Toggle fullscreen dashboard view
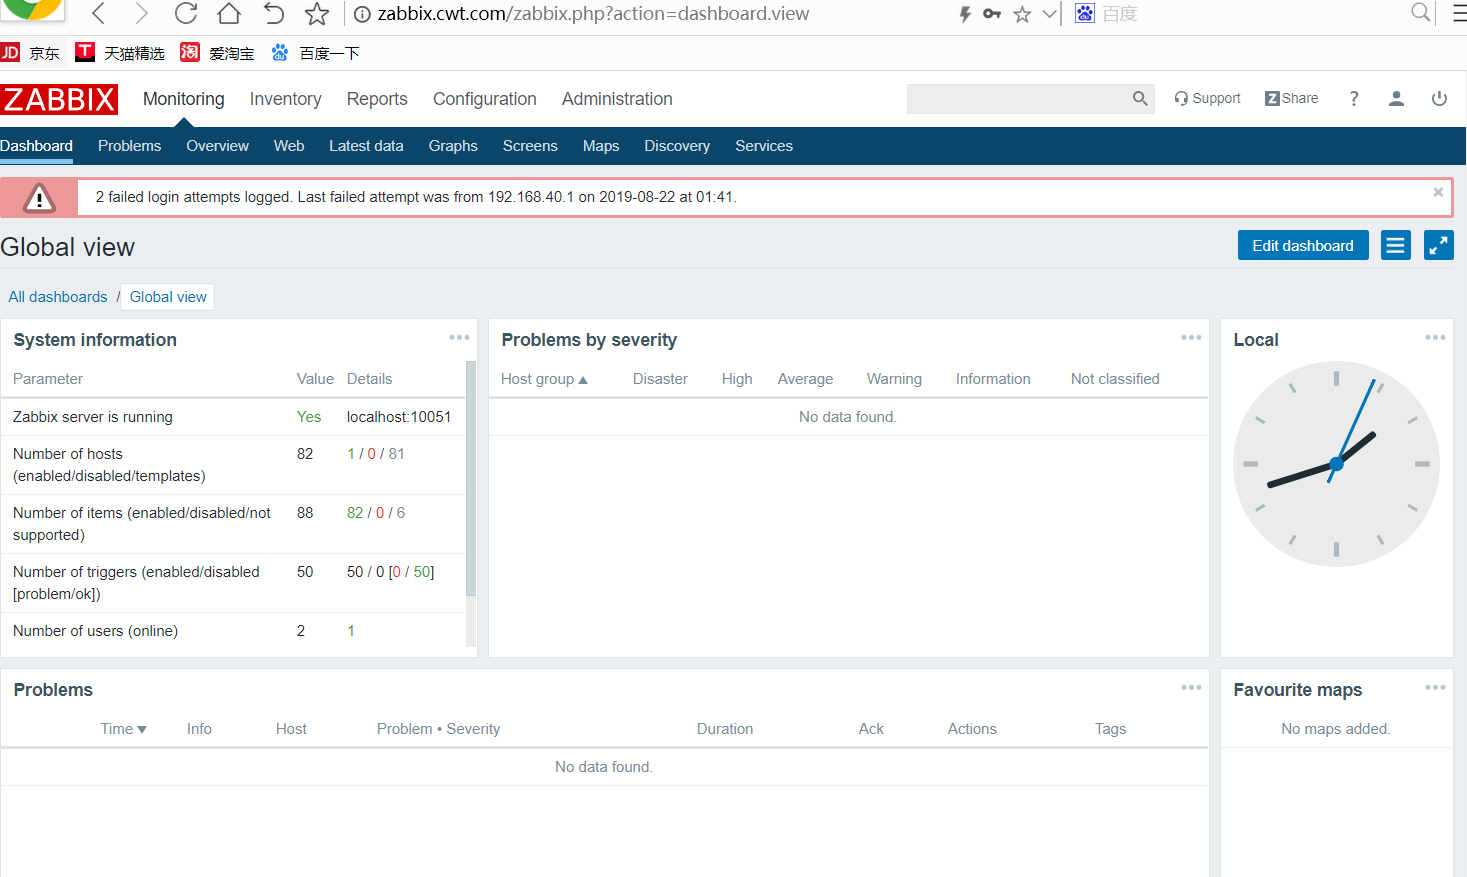This screenshot has width=1467, height=877. [1438, 245]
